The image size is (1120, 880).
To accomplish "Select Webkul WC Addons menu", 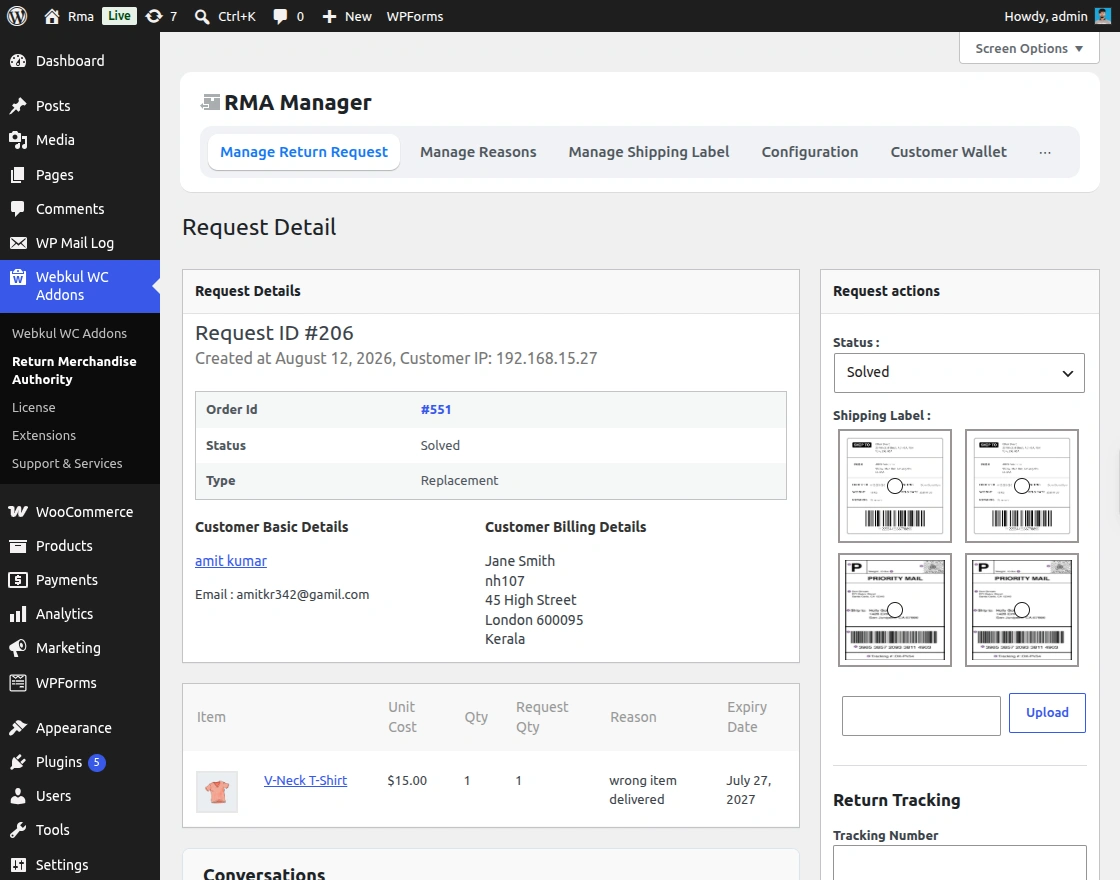I will [x=80, y=286].
